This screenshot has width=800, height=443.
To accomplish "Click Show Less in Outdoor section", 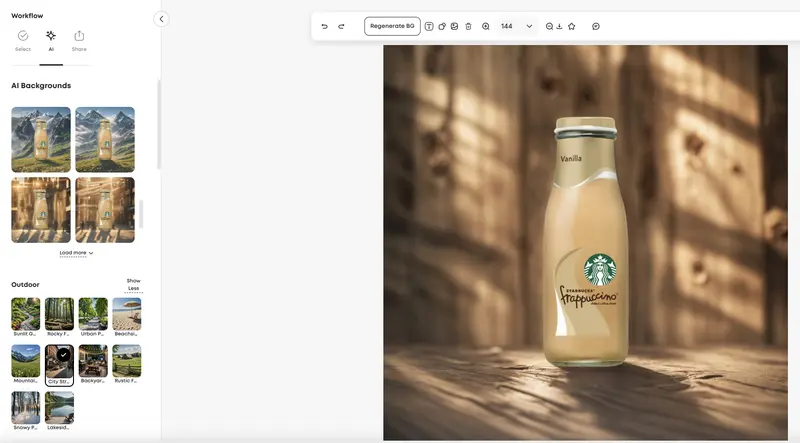I will coord(134,285).
